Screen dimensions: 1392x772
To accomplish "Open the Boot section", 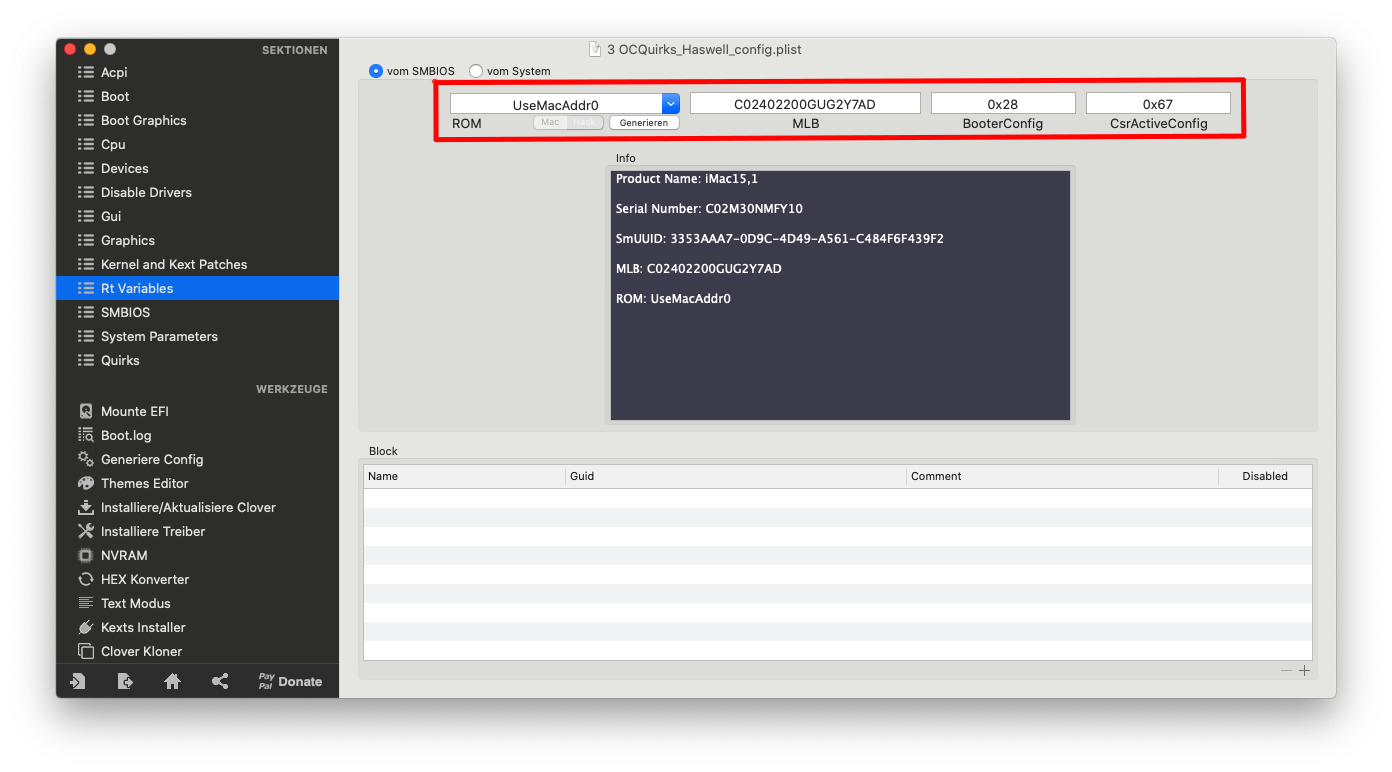I will pos(197,96).
